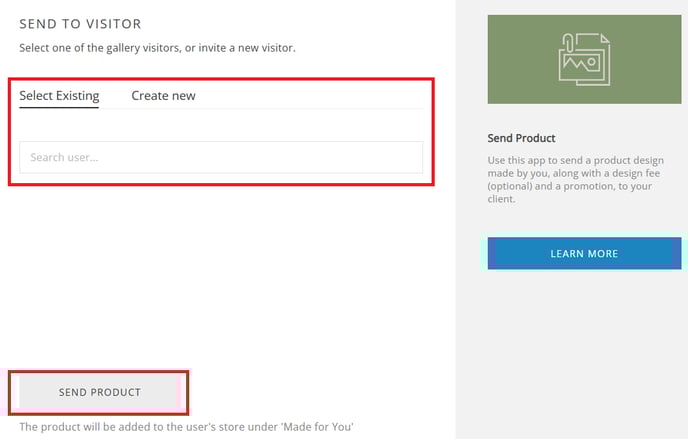688x439 pixels.
Task: Click the Send Product heading in sidebar
Action: point(521,138)
